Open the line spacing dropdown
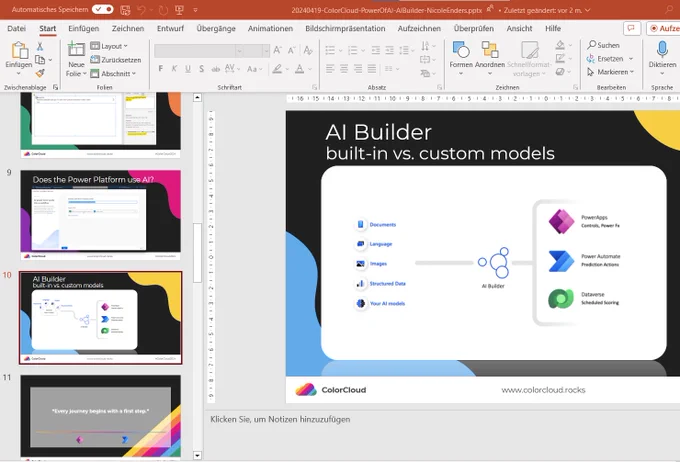The width and height of the screenshot is (680, 462). (406, 50)
